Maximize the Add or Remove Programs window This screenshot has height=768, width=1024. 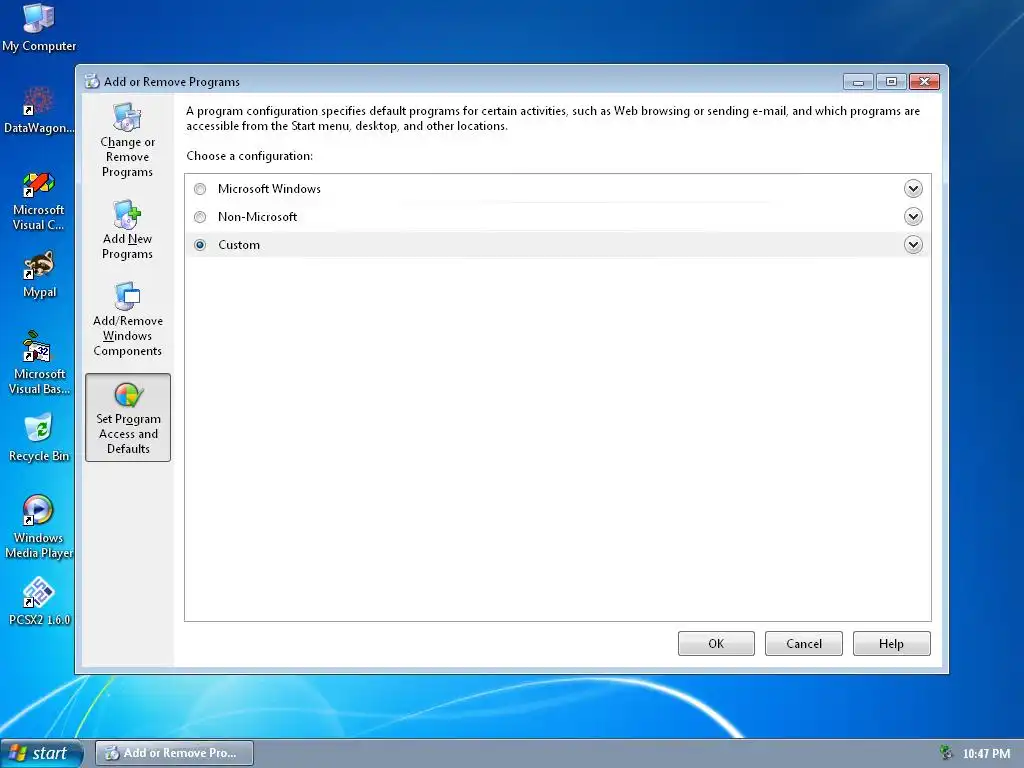pyautogui.click(x=891, y=82)
